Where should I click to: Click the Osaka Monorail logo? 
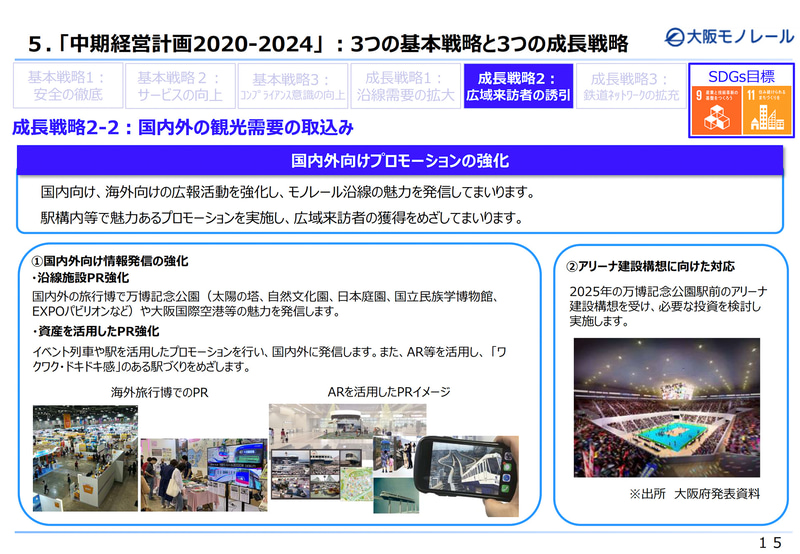tap(730, 37)
